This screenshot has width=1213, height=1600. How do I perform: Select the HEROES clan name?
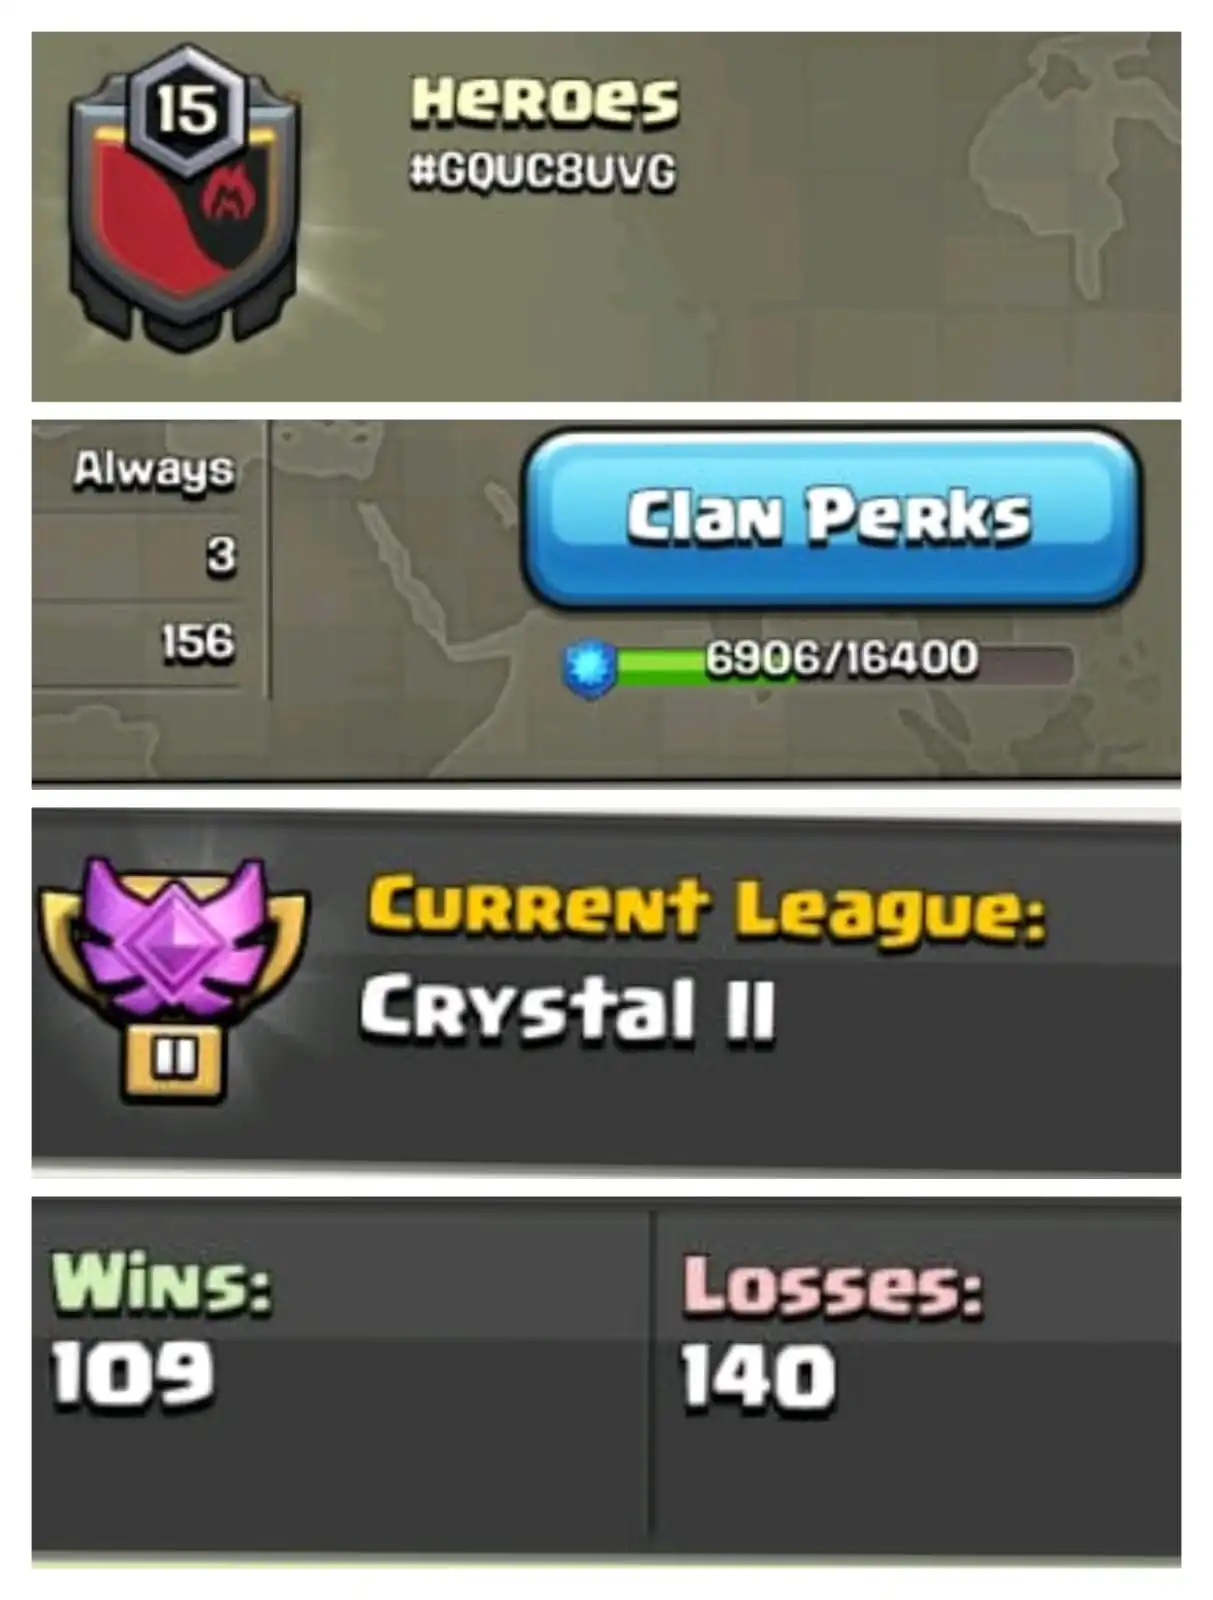[545, 102]
